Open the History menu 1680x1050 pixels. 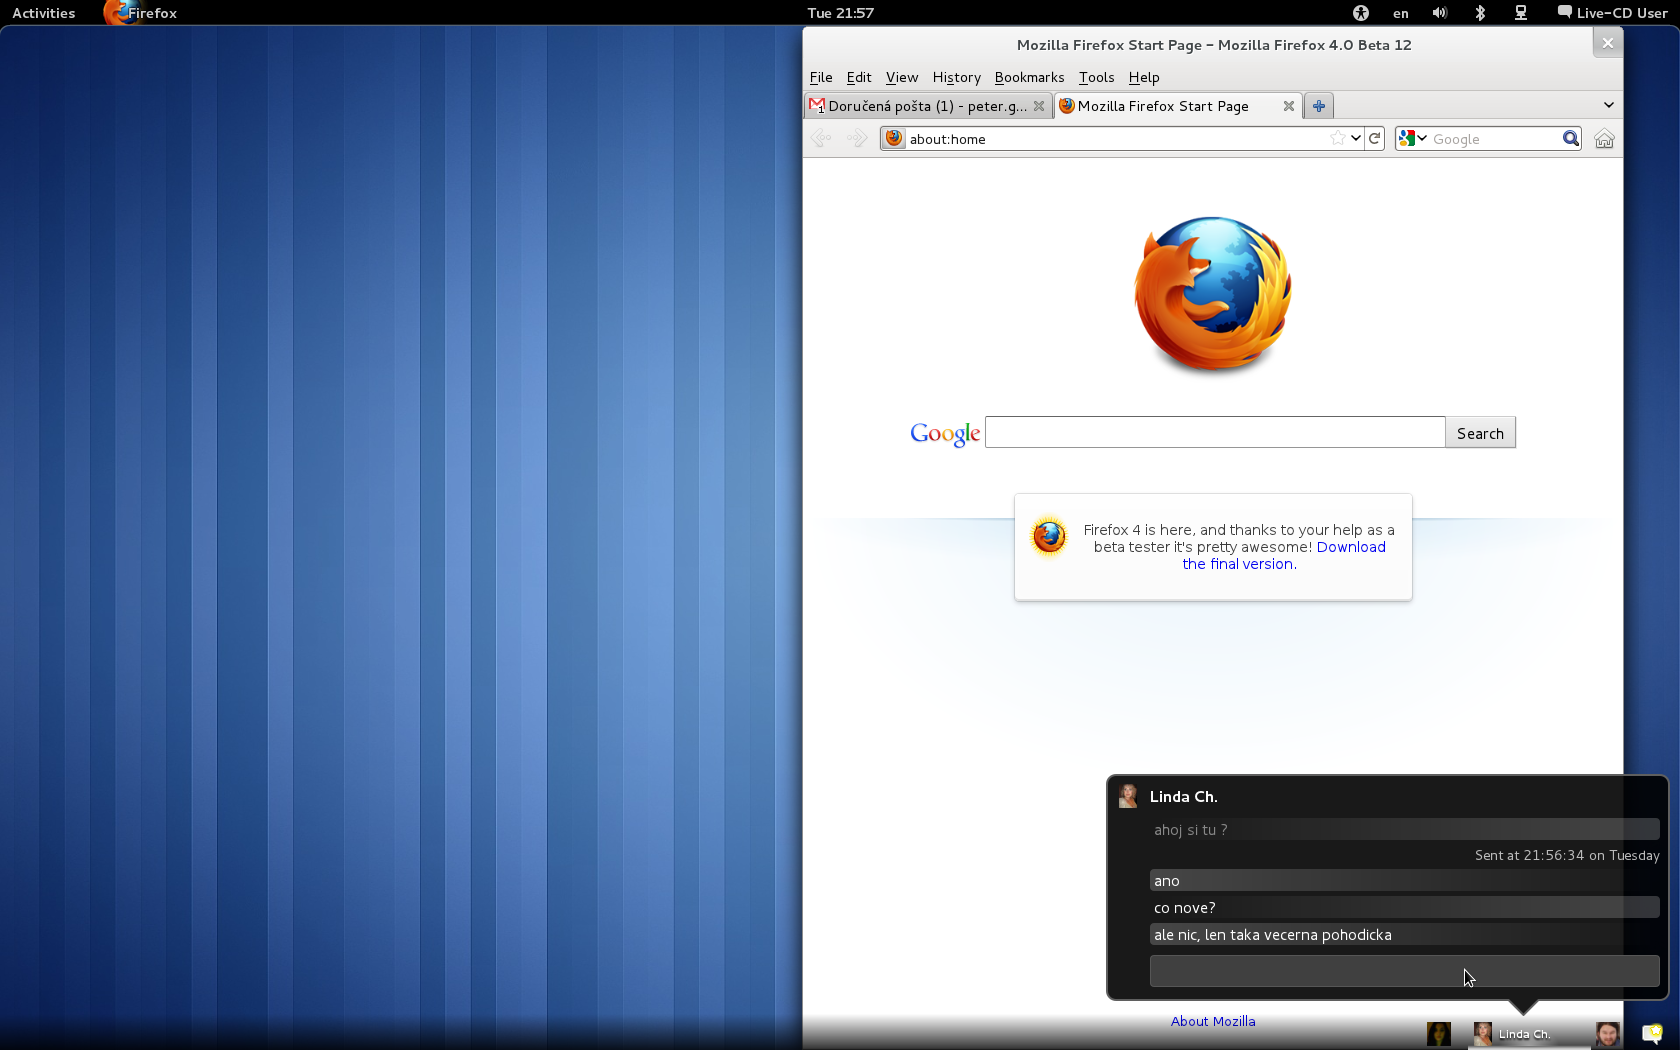[957, 77]
